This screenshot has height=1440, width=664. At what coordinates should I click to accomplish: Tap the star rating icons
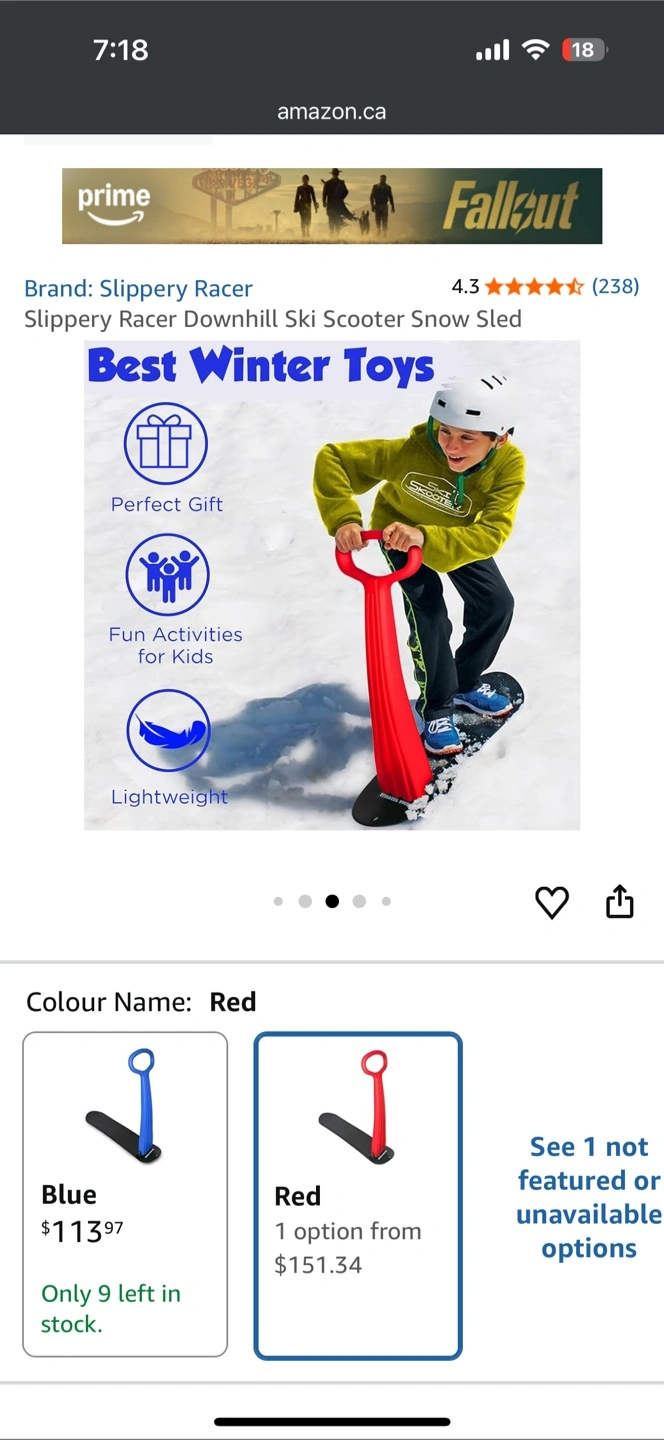(535, 287)
